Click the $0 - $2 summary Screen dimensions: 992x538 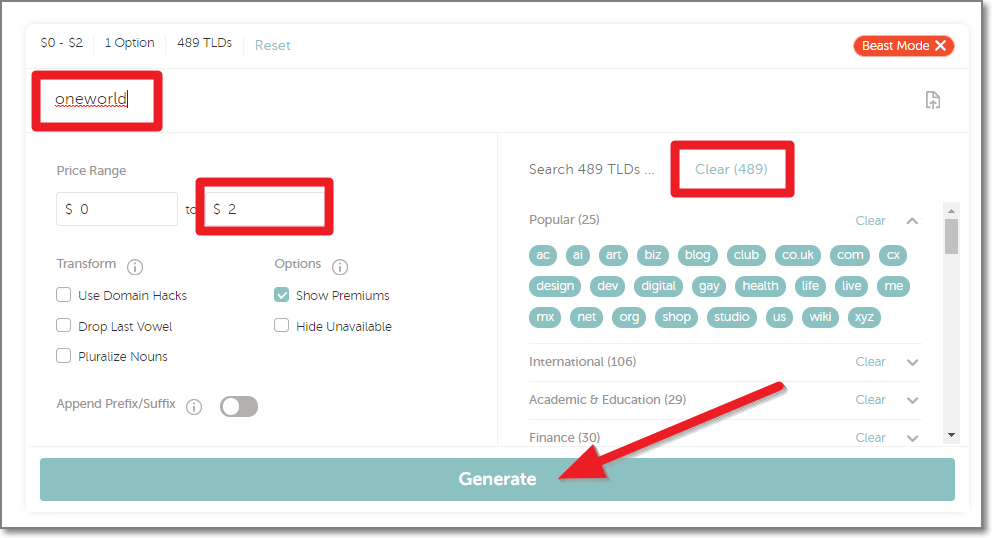pos(61,43)
